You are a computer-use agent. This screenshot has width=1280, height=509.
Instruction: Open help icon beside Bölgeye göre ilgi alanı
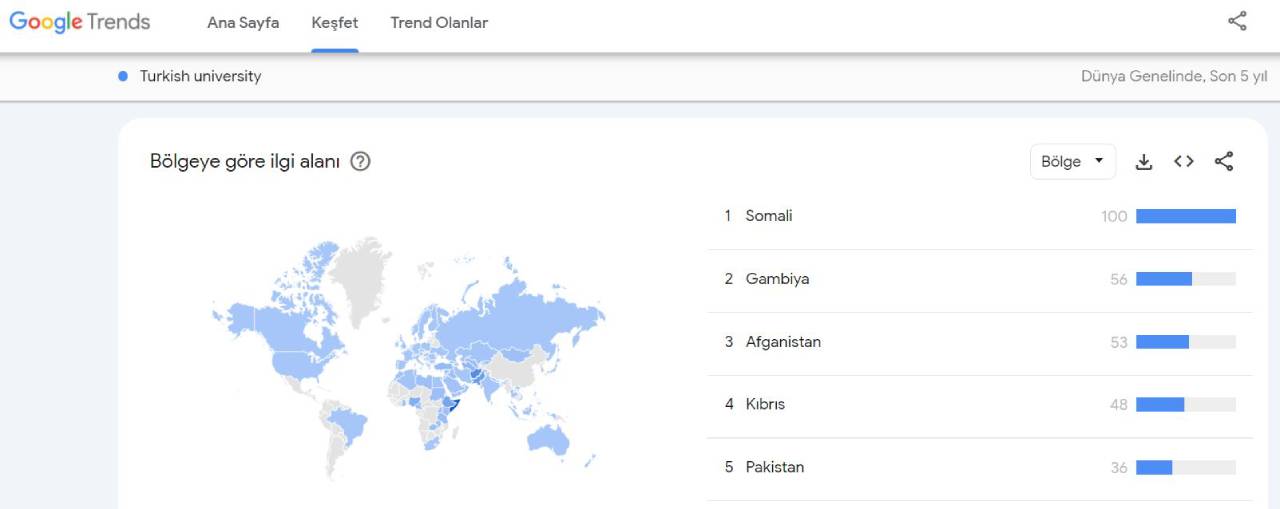(x=360, y=161)
